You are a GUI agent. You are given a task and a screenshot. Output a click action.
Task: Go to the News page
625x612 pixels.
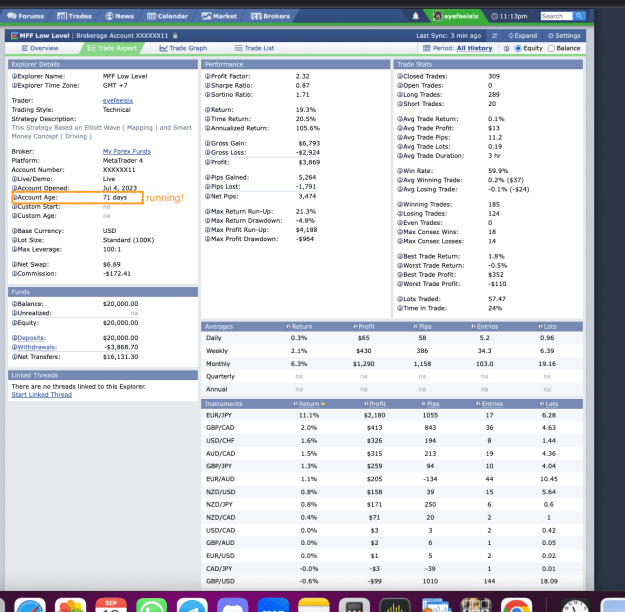[120, 16]
